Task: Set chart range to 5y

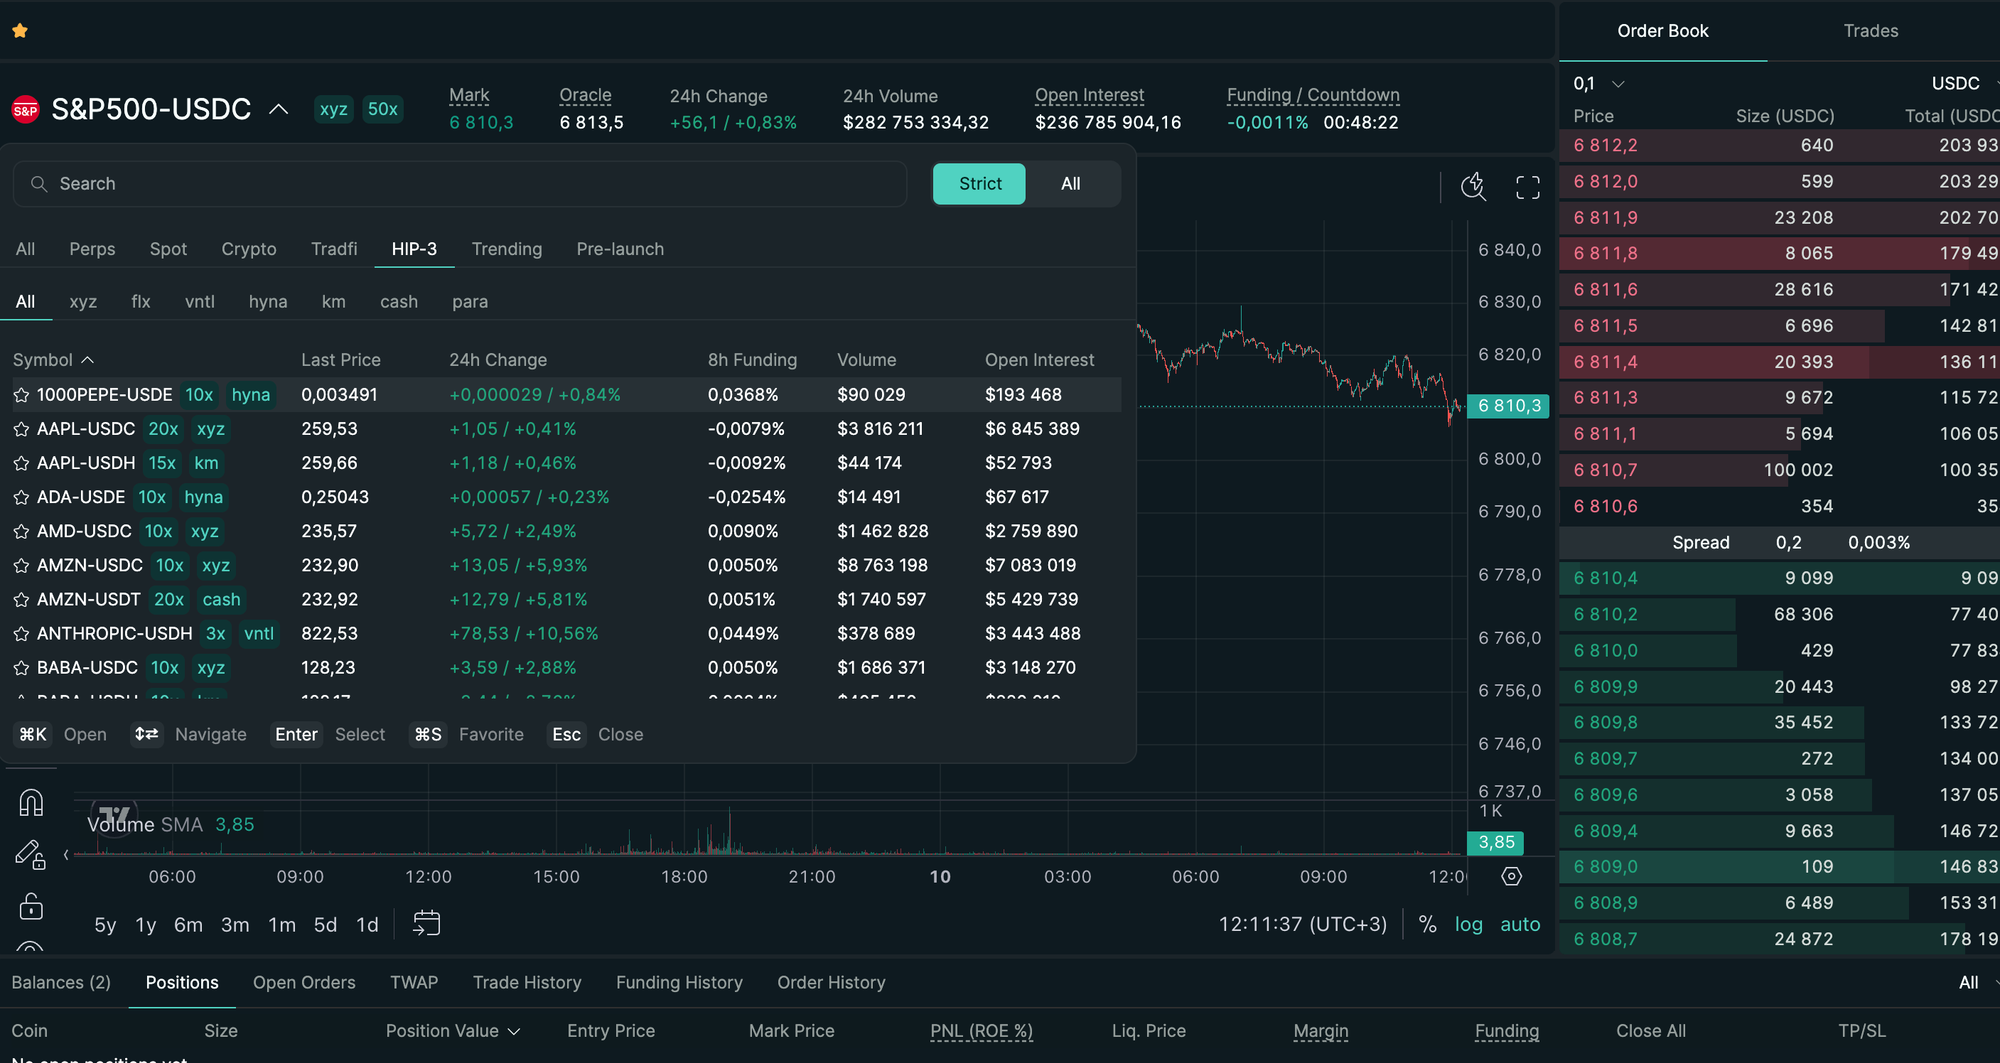Action: click(x=105, y=925)
